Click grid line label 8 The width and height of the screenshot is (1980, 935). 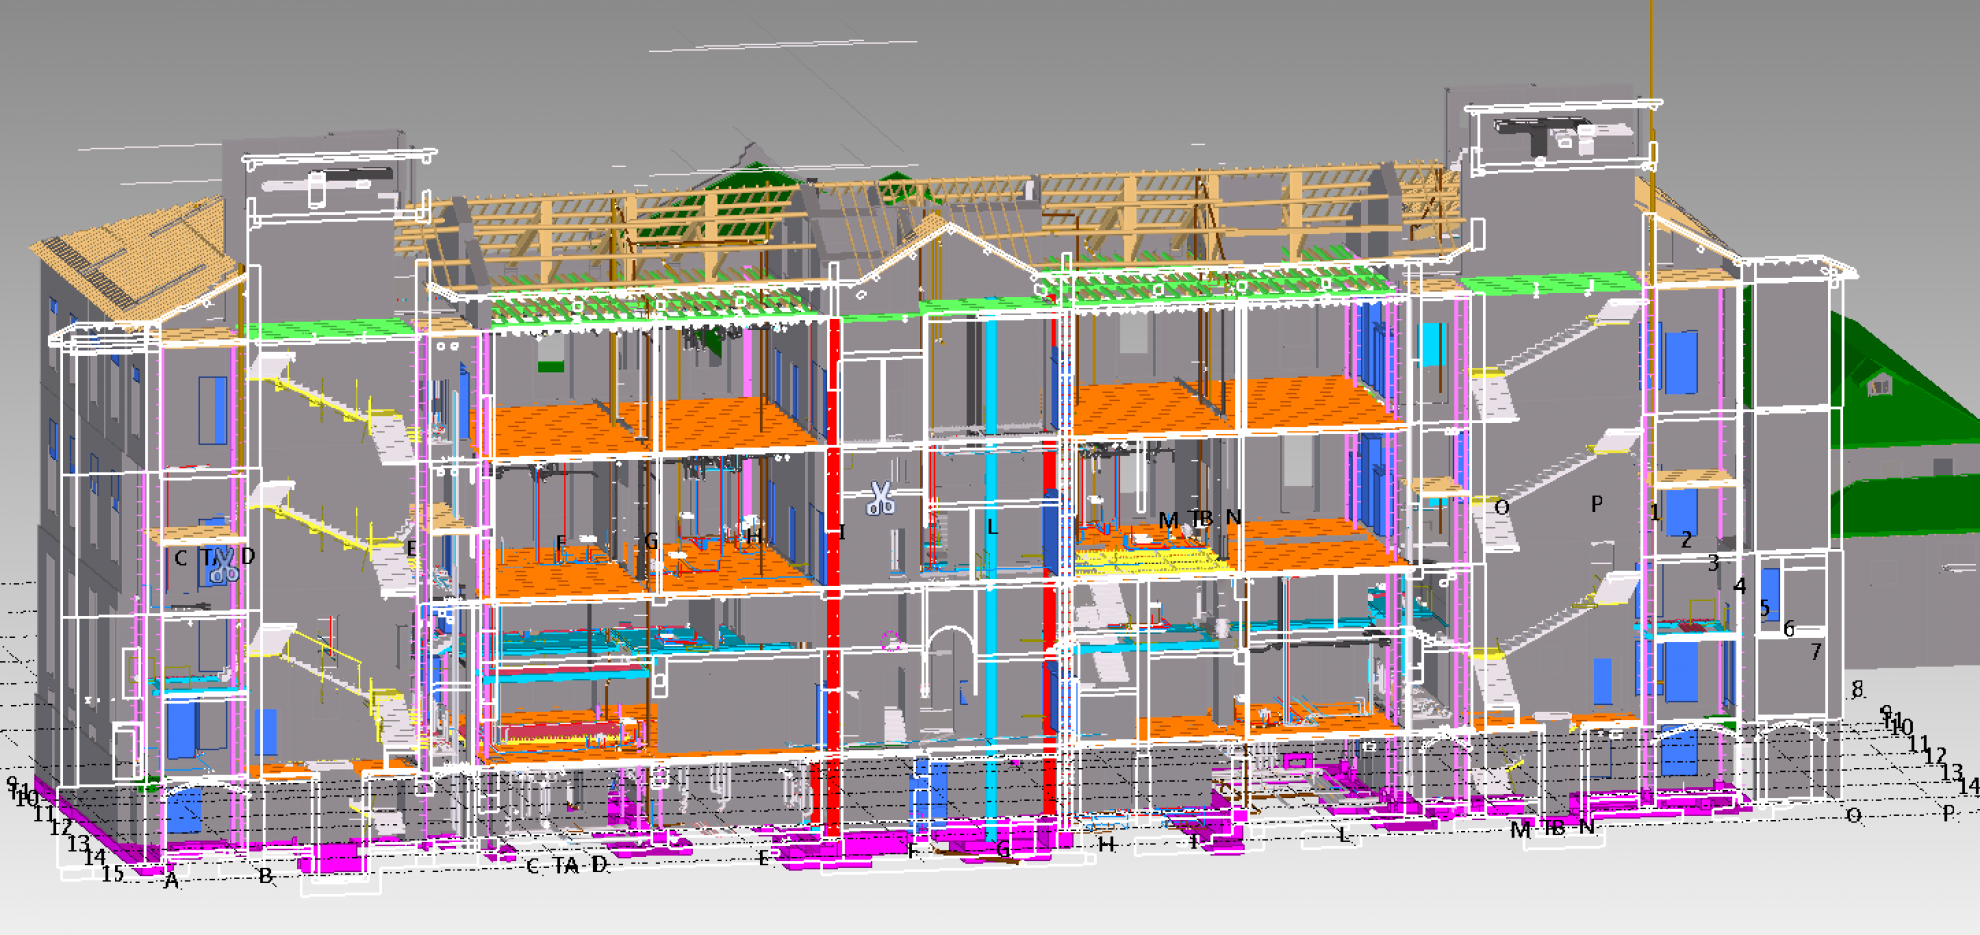pos(1857,689)
